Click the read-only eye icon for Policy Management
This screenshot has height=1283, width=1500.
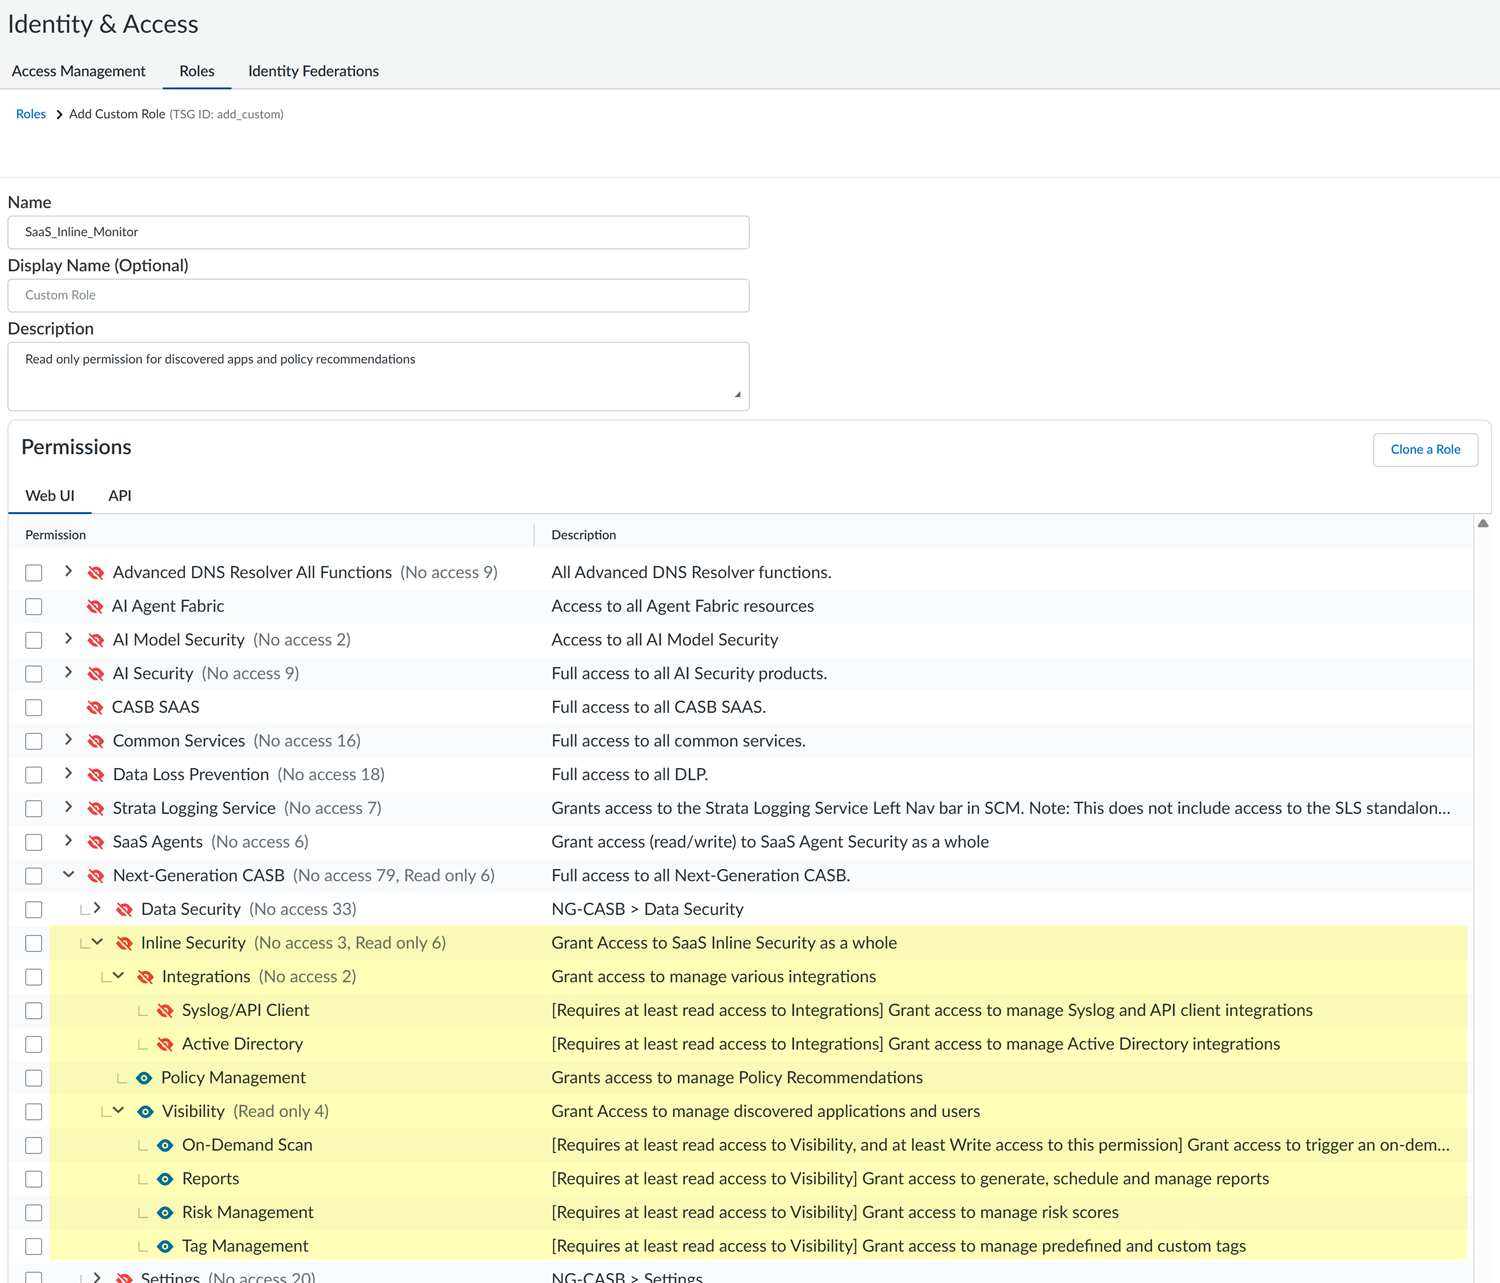(x=144, y=1078)
